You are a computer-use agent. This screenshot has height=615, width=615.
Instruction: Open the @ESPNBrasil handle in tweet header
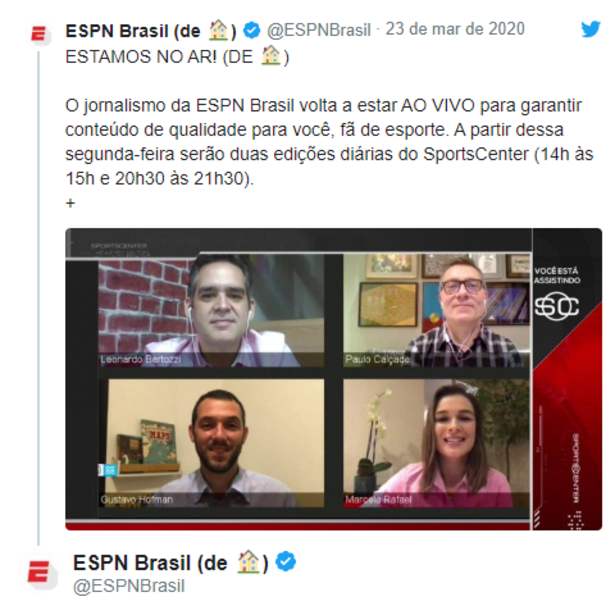(x=318, y=30)
